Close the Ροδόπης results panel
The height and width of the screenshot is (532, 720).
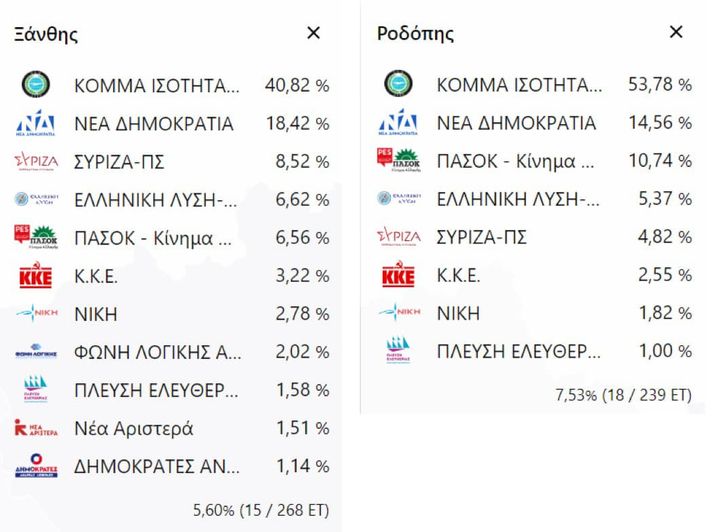676,32
